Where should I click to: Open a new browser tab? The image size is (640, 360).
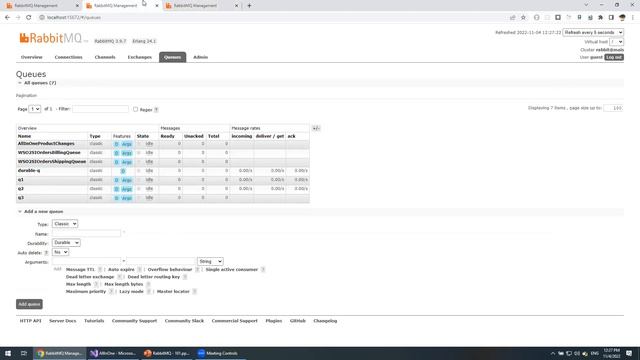[x=249, y=6]
